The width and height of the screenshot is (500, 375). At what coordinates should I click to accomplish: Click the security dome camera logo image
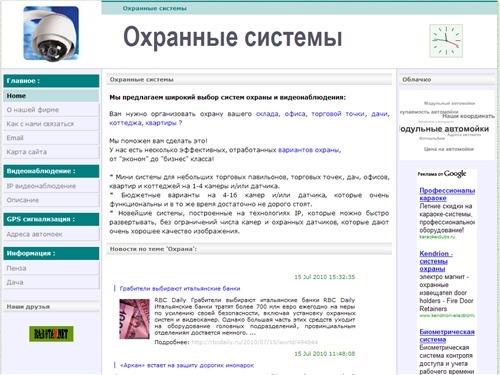click(x=51, y=34)
